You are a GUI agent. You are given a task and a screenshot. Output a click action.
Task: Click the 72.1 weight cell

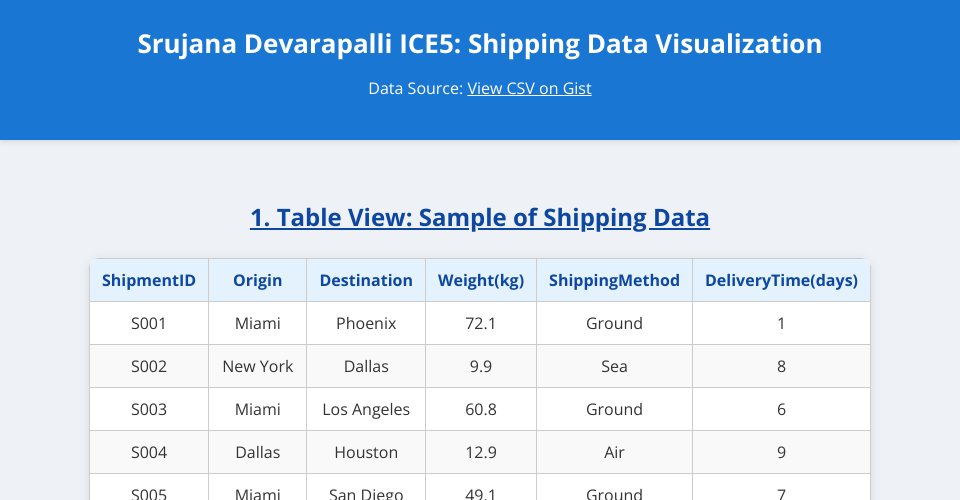tap(481, 323)
